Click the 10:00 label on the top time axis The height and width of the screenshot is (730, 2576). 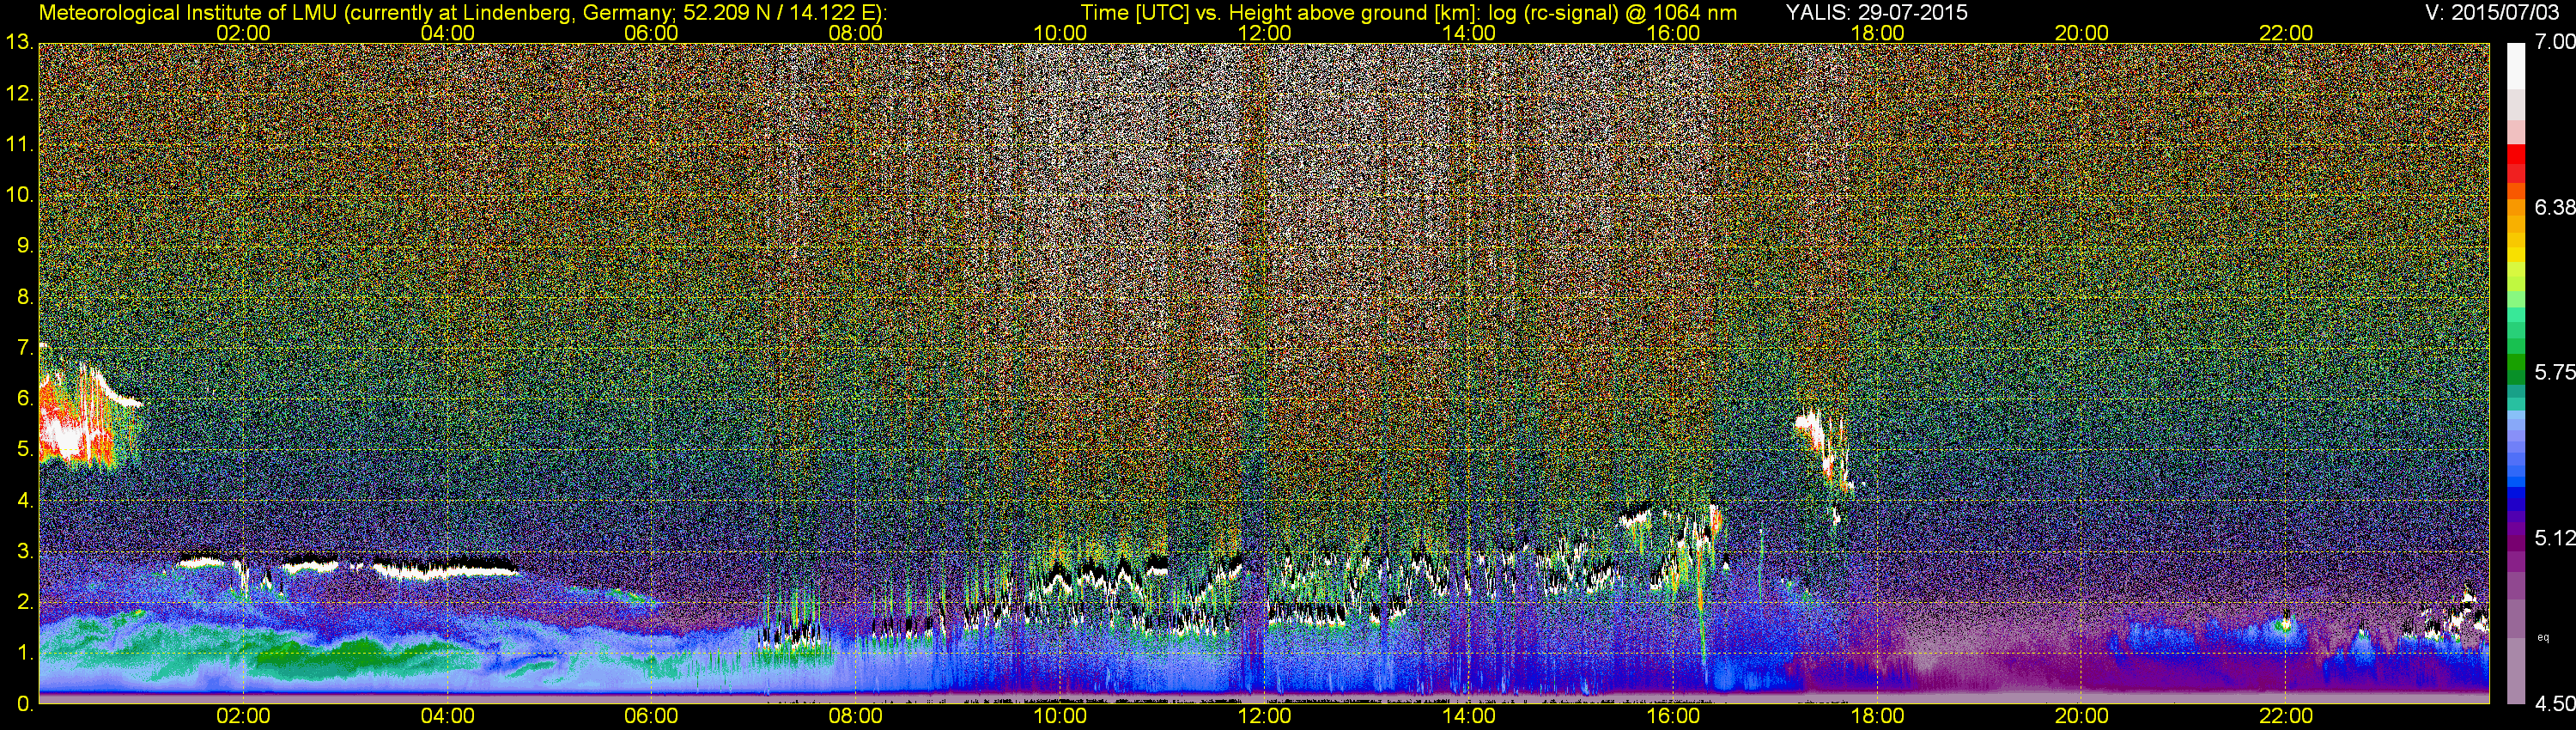(1060, 33)
